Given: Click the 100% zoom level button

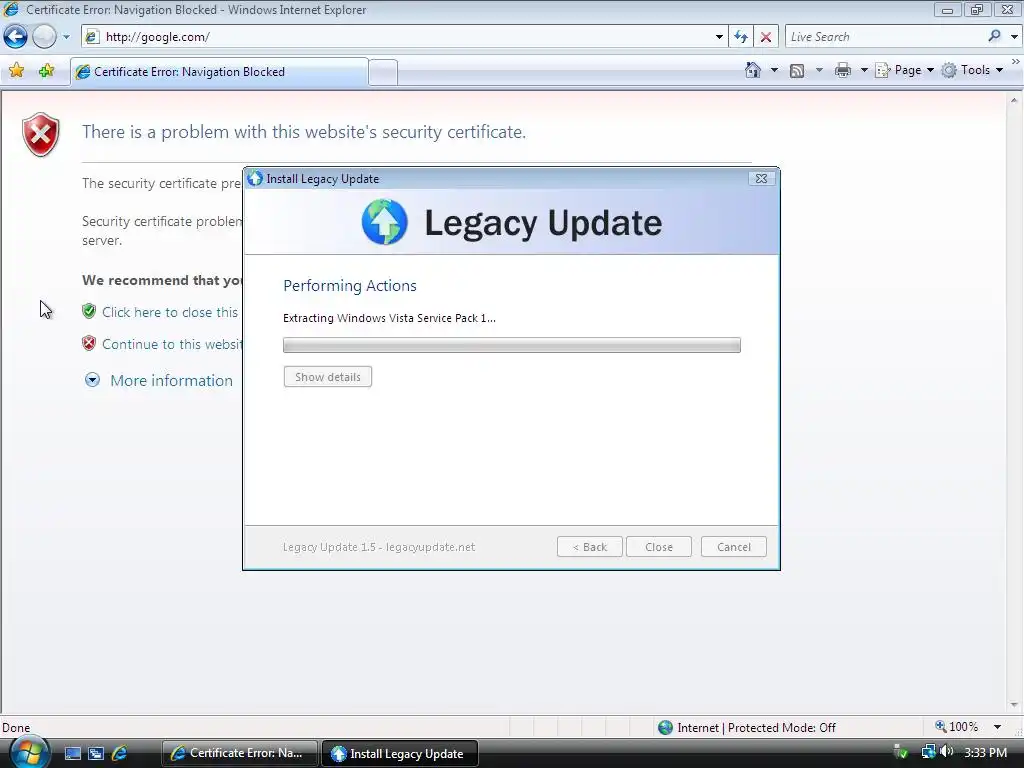Looking at the screenshot, I should [x=957, y=727].
